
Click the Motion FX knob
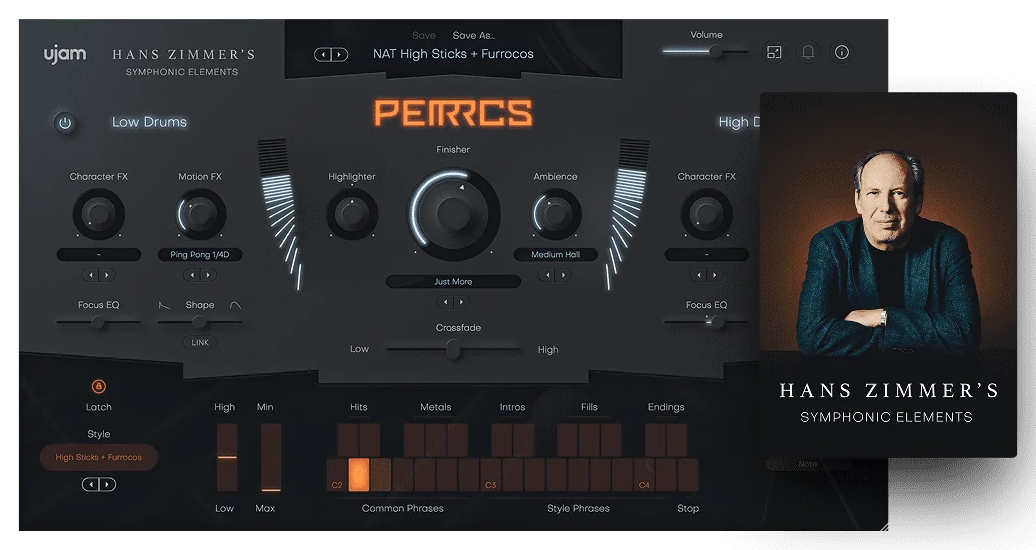pos(200,214)
